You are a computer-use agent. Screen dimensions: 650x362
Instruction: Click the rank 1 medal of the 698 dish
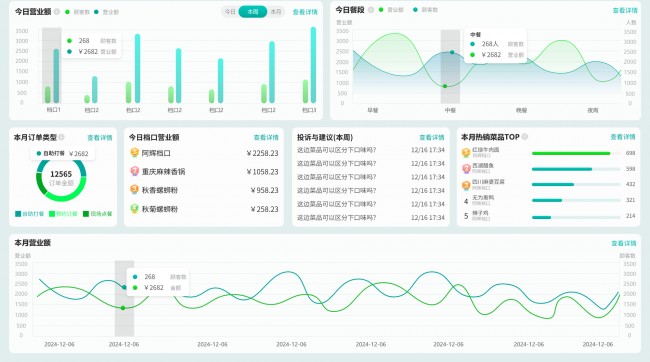click(466, 153)
